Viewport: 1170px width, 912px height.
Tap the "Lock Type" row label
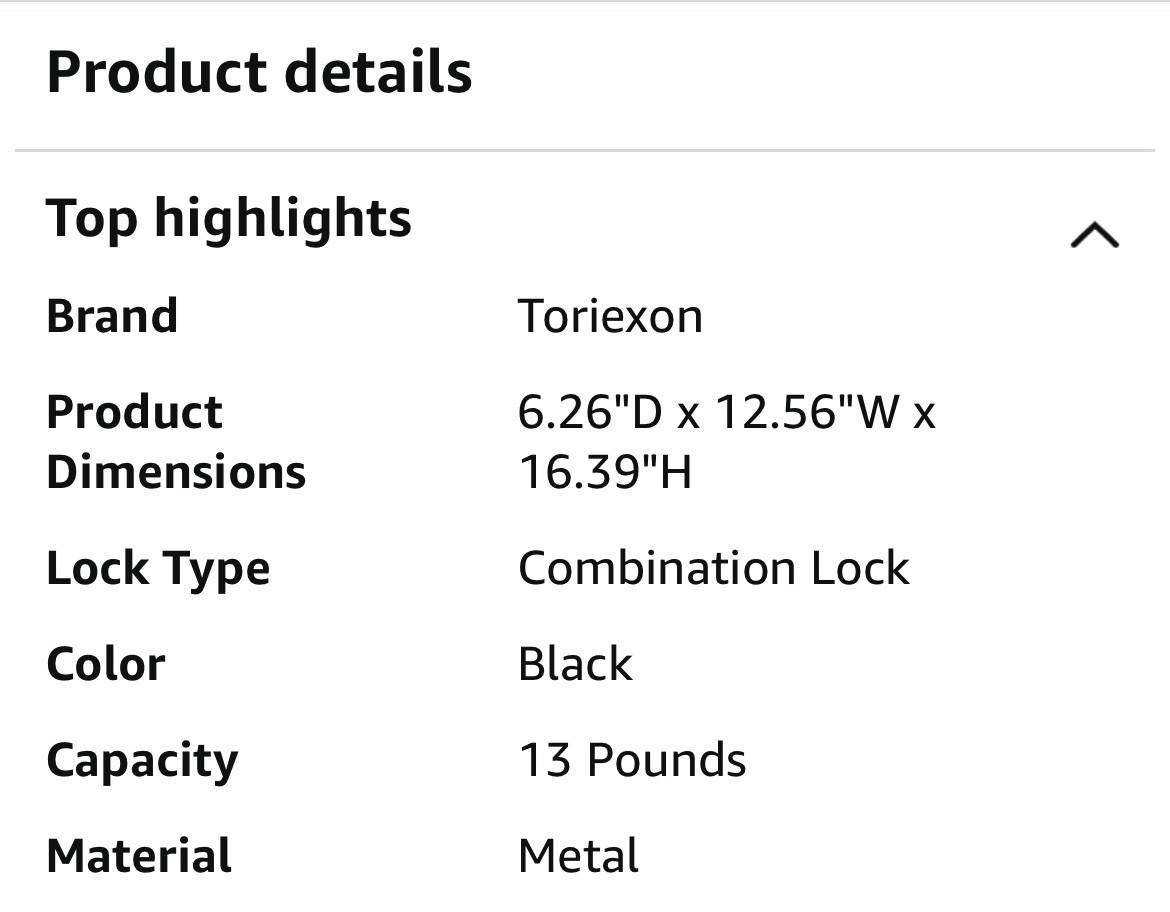pos(158,568)
